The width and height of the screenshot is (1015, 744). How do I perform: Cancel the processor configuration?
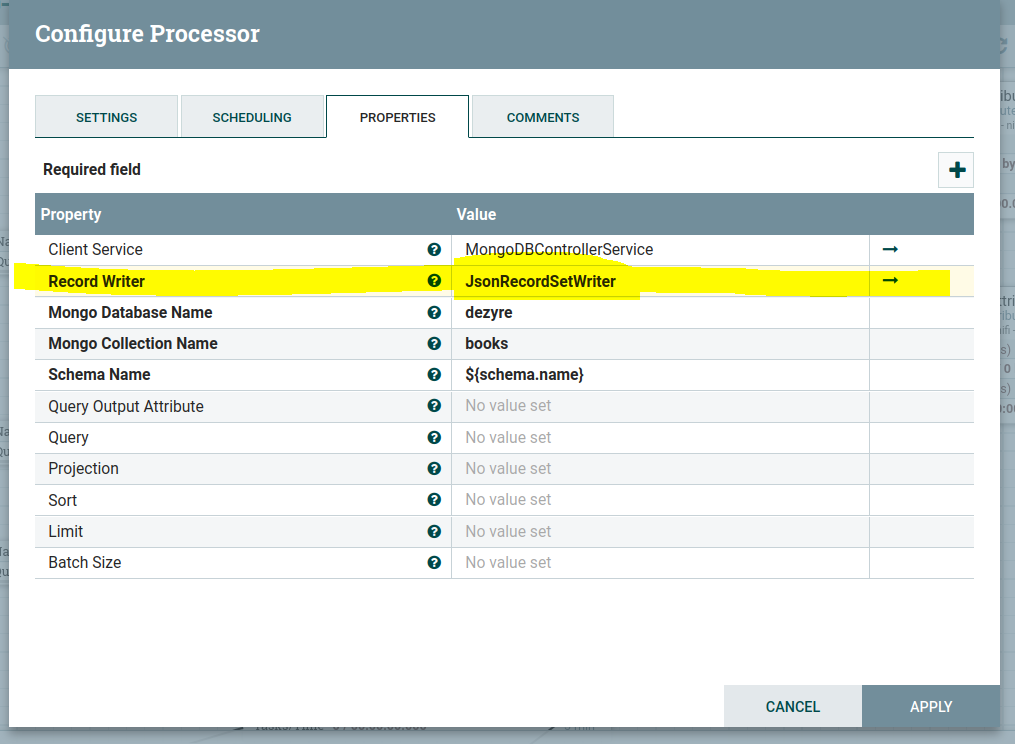[x=792, y=707]
